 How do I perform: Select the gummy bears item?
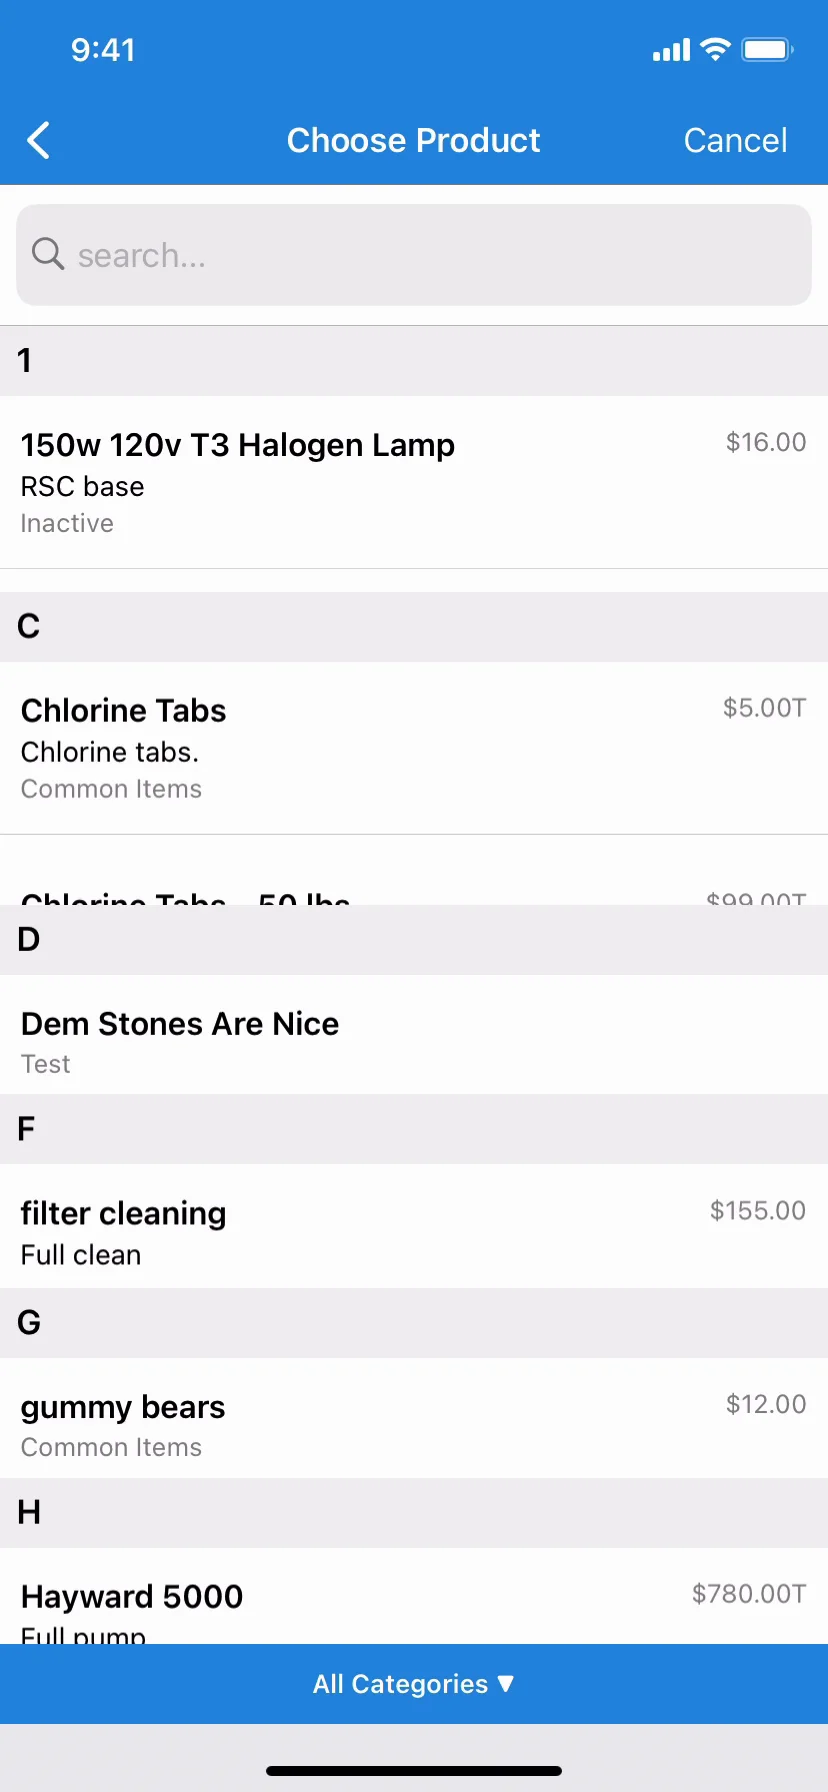click(x=414, y=1418)
